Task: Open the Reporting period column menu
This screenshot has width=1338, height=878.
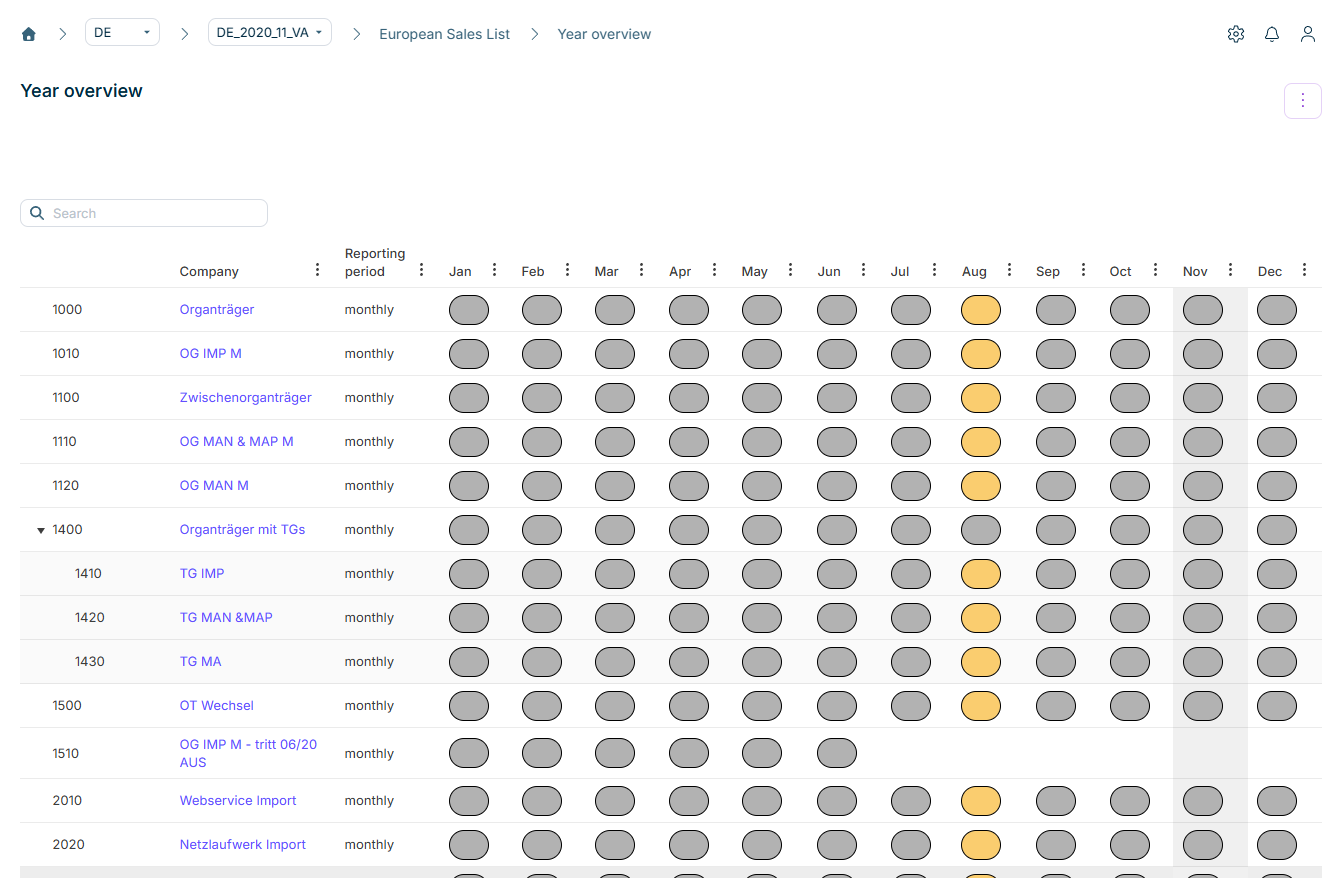Action: click(422, 270)
